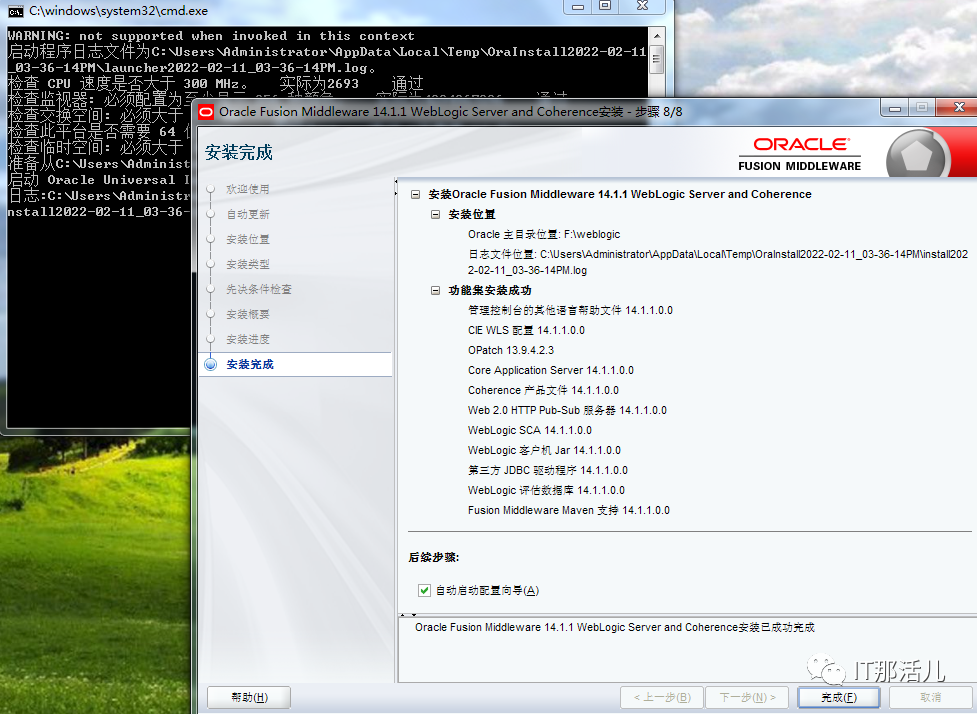Click the 'Web 2.0 HTTP Pub-Sub 服务器' row
This screenshot has height=714, width=977.
pos(567,410)
